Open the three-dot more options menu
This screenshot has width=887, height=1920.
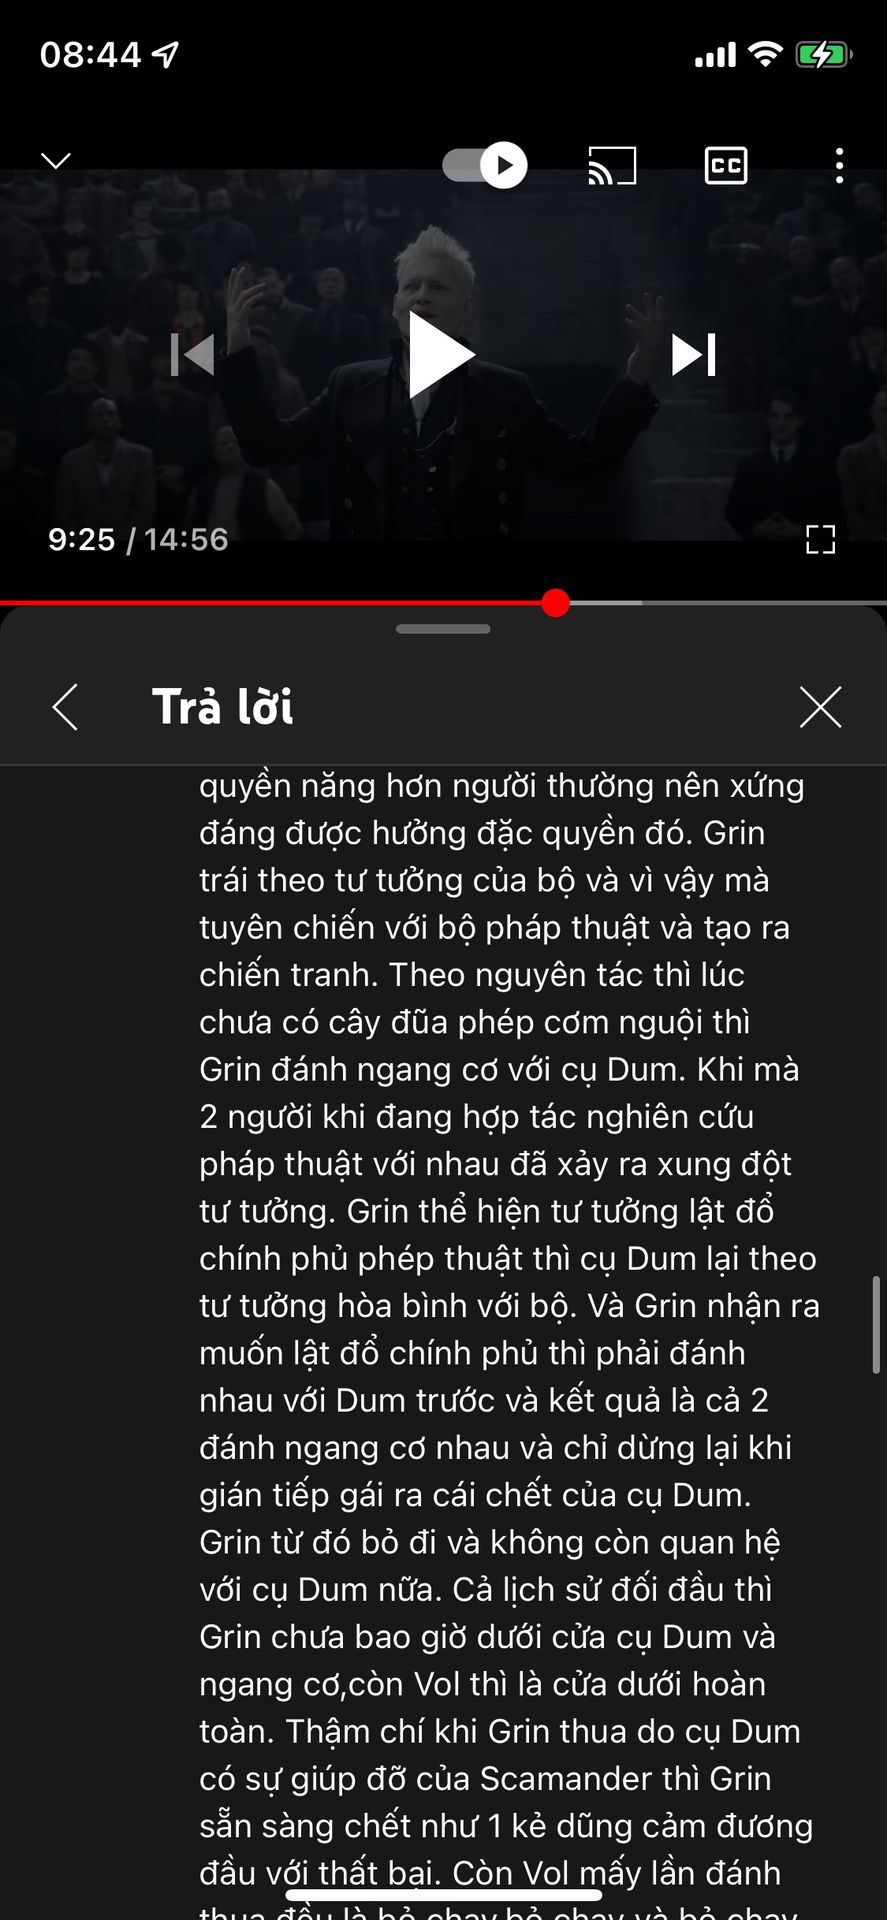pos(839,166)
